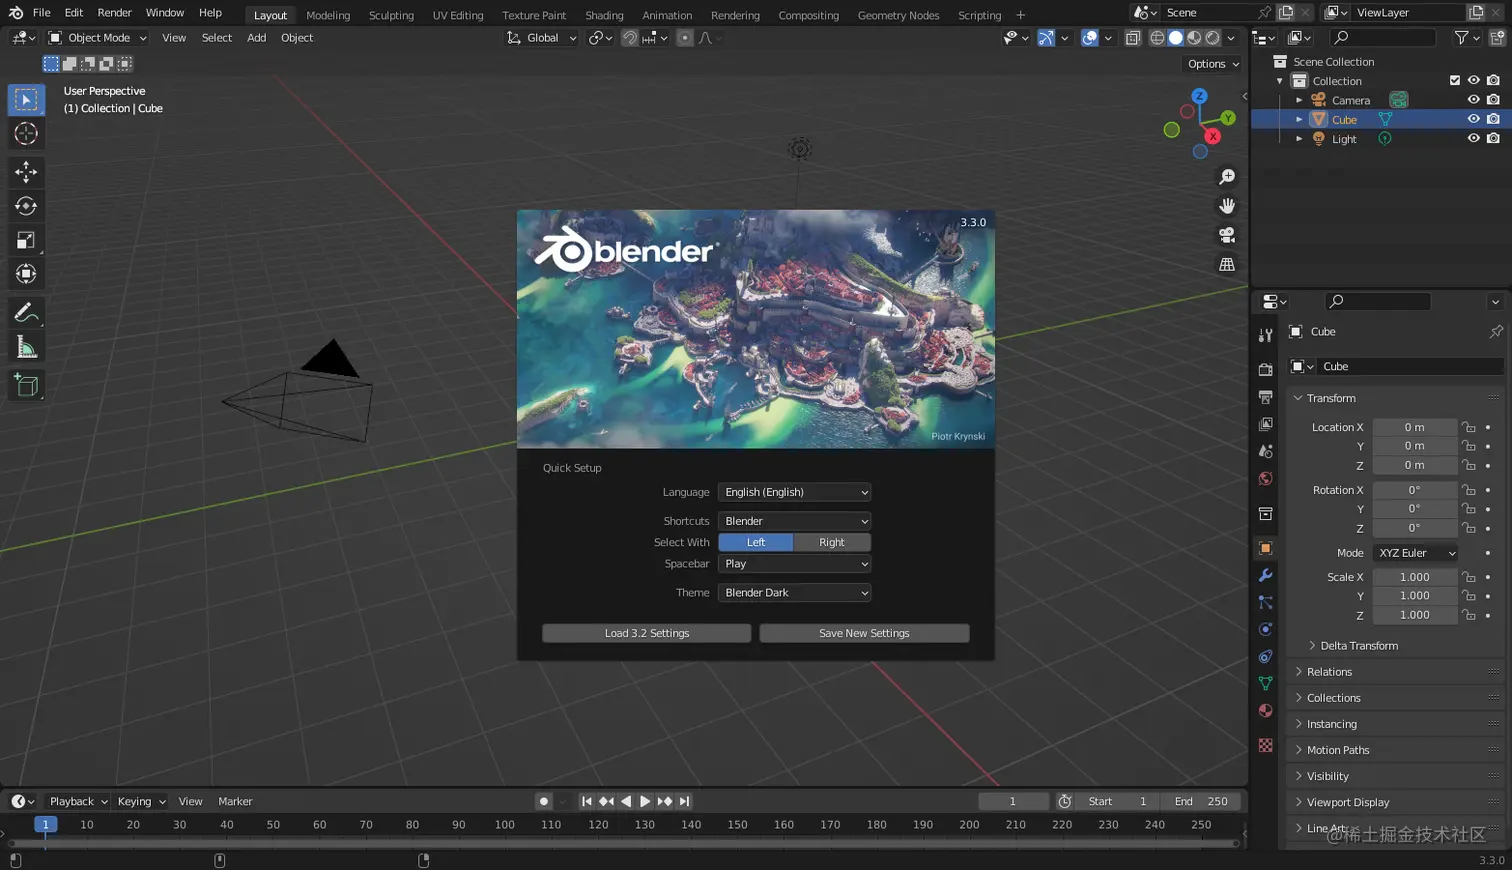The image size is (1512, 870).
Task: Click the current frame number field
Action: pyautogui.click(x=1013, y=801)
